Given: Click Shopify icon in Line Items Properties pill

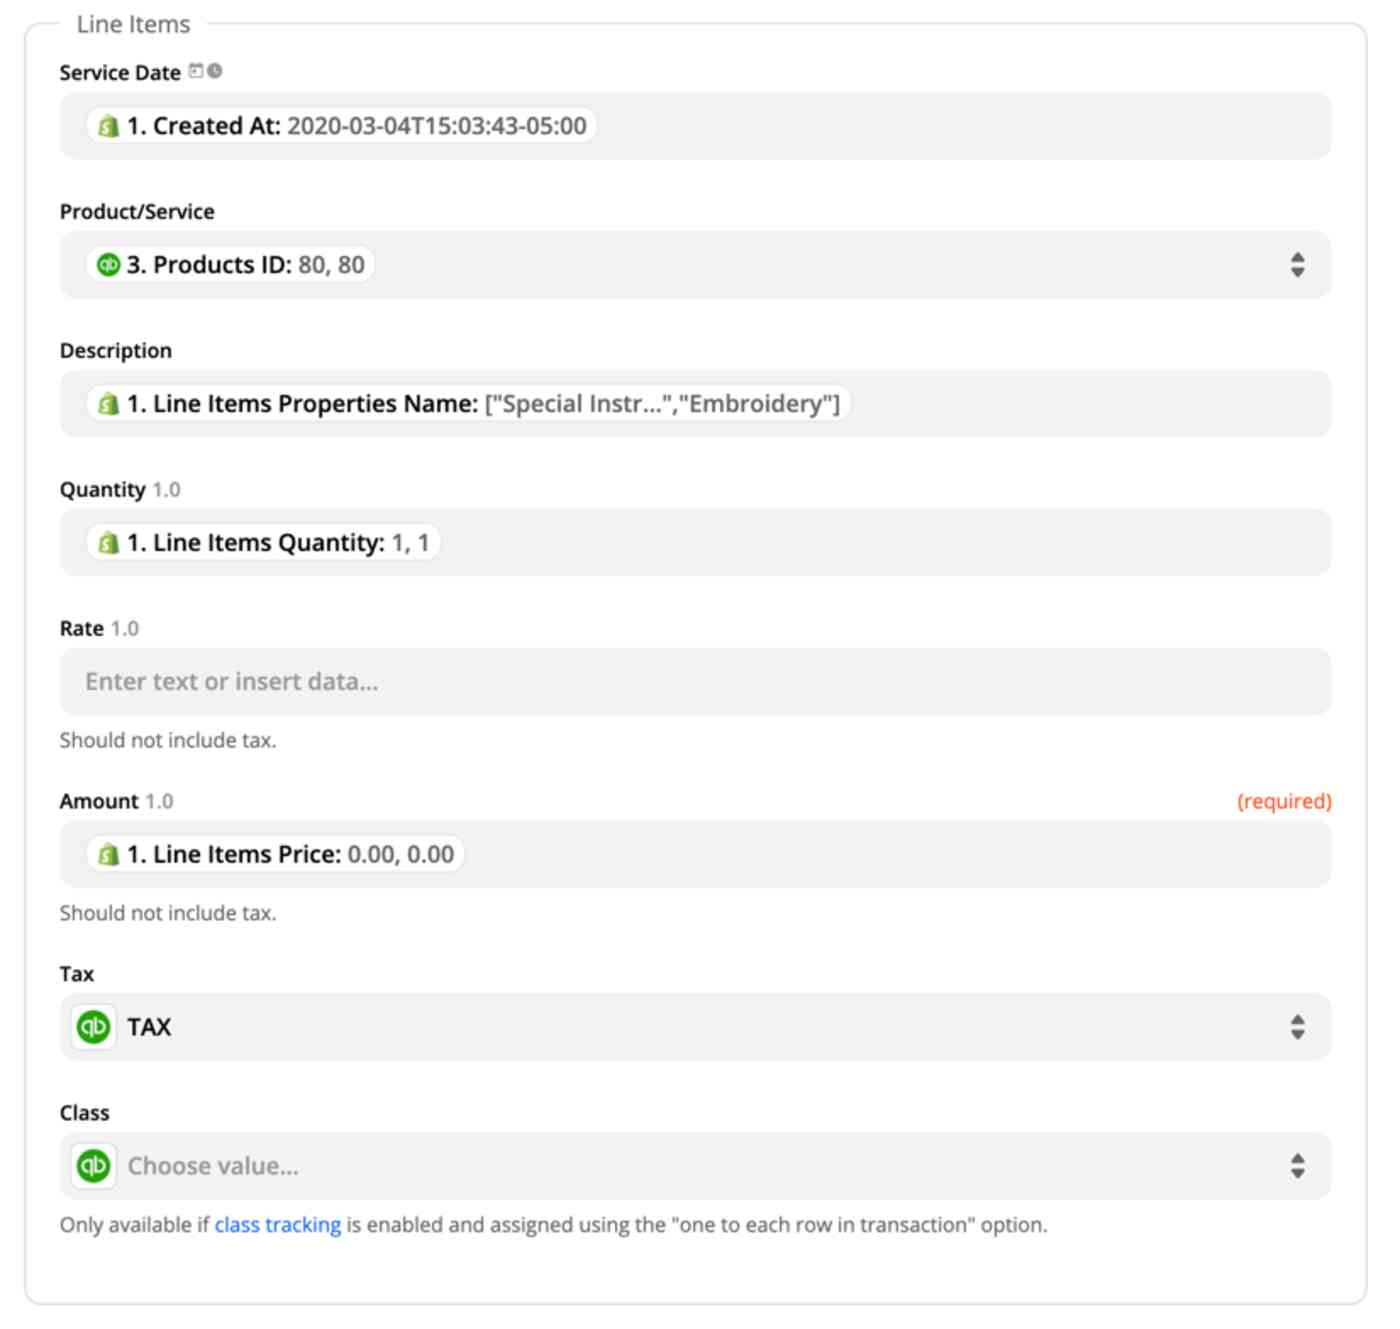Looking at the screenshot, I should point(108,404).
